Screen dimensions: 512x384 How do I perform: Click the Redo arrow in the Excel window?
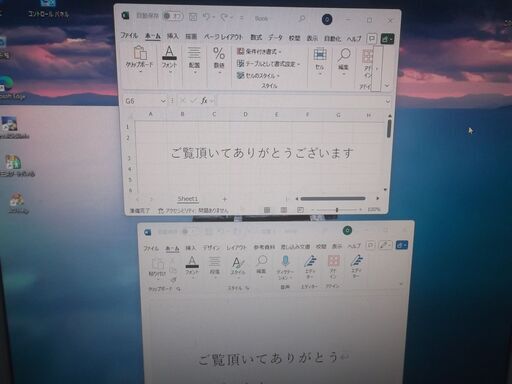(224, 17)
